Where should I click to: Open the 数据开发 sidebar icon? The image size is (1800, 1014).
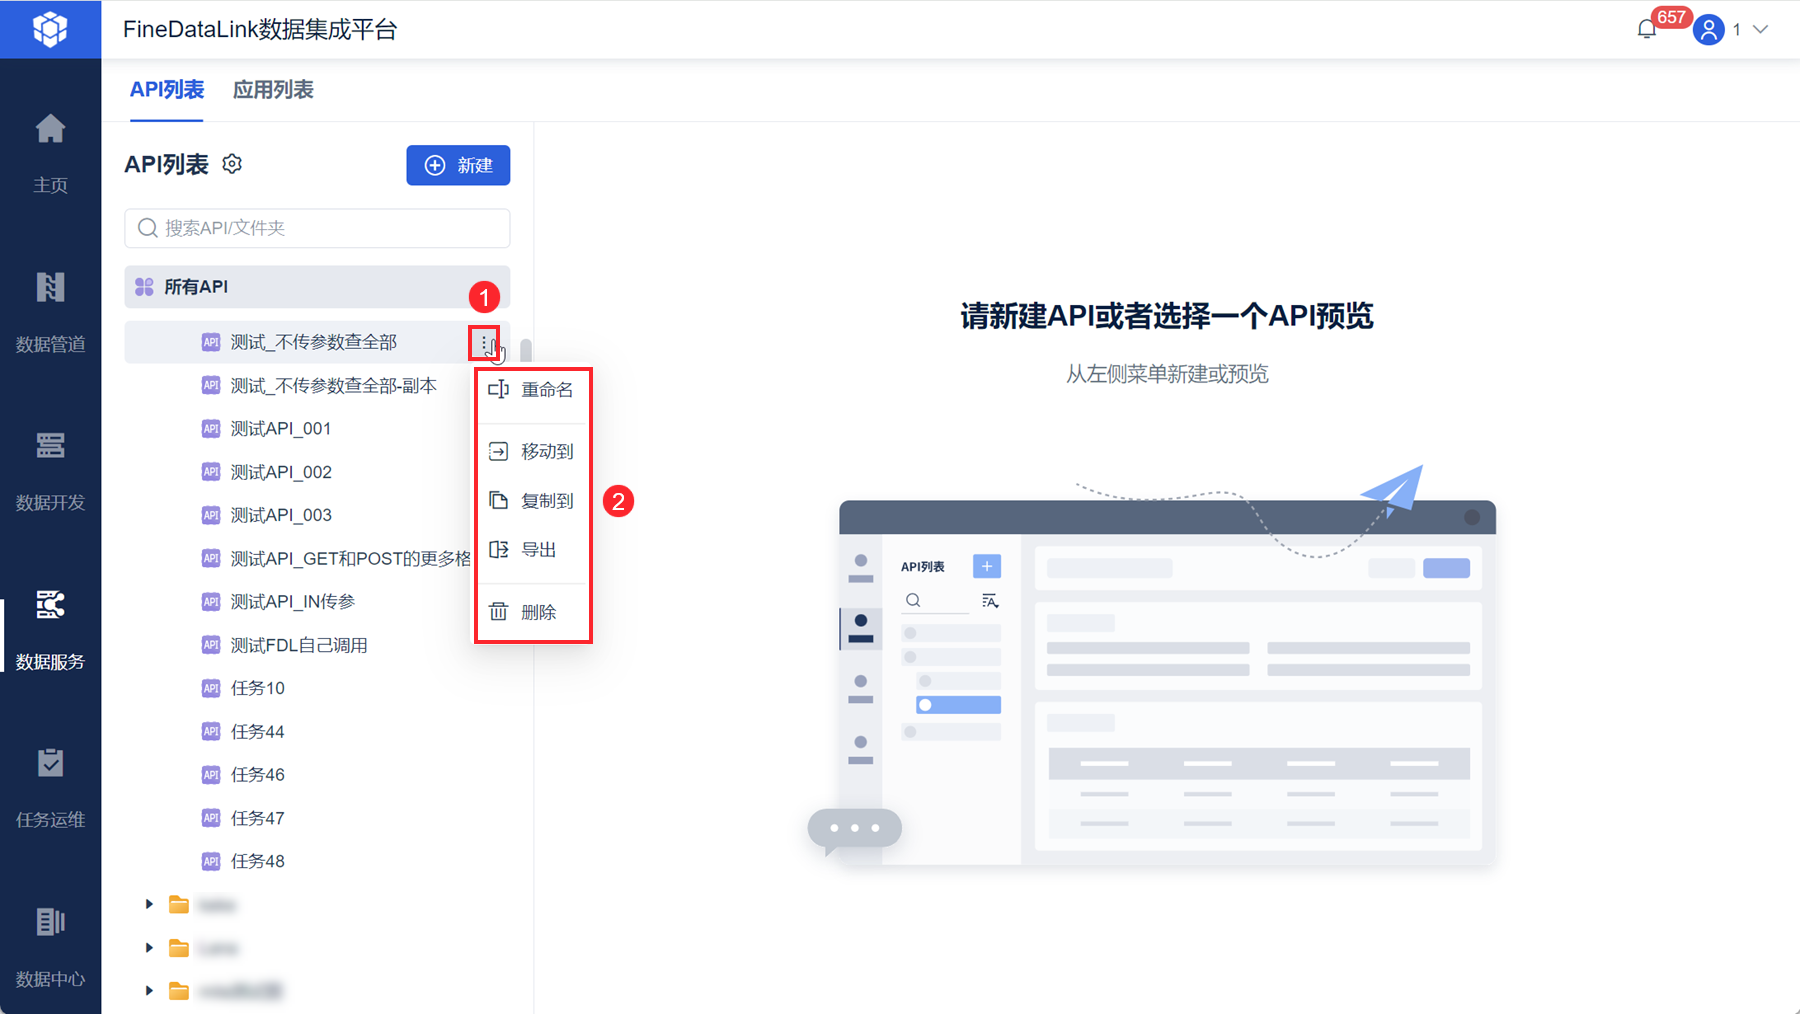[x=50, y=445]
